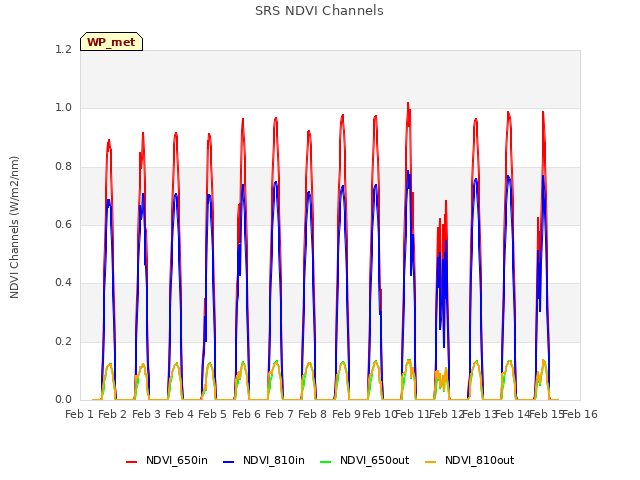Click the Feb 6 x-axis label

246,415
